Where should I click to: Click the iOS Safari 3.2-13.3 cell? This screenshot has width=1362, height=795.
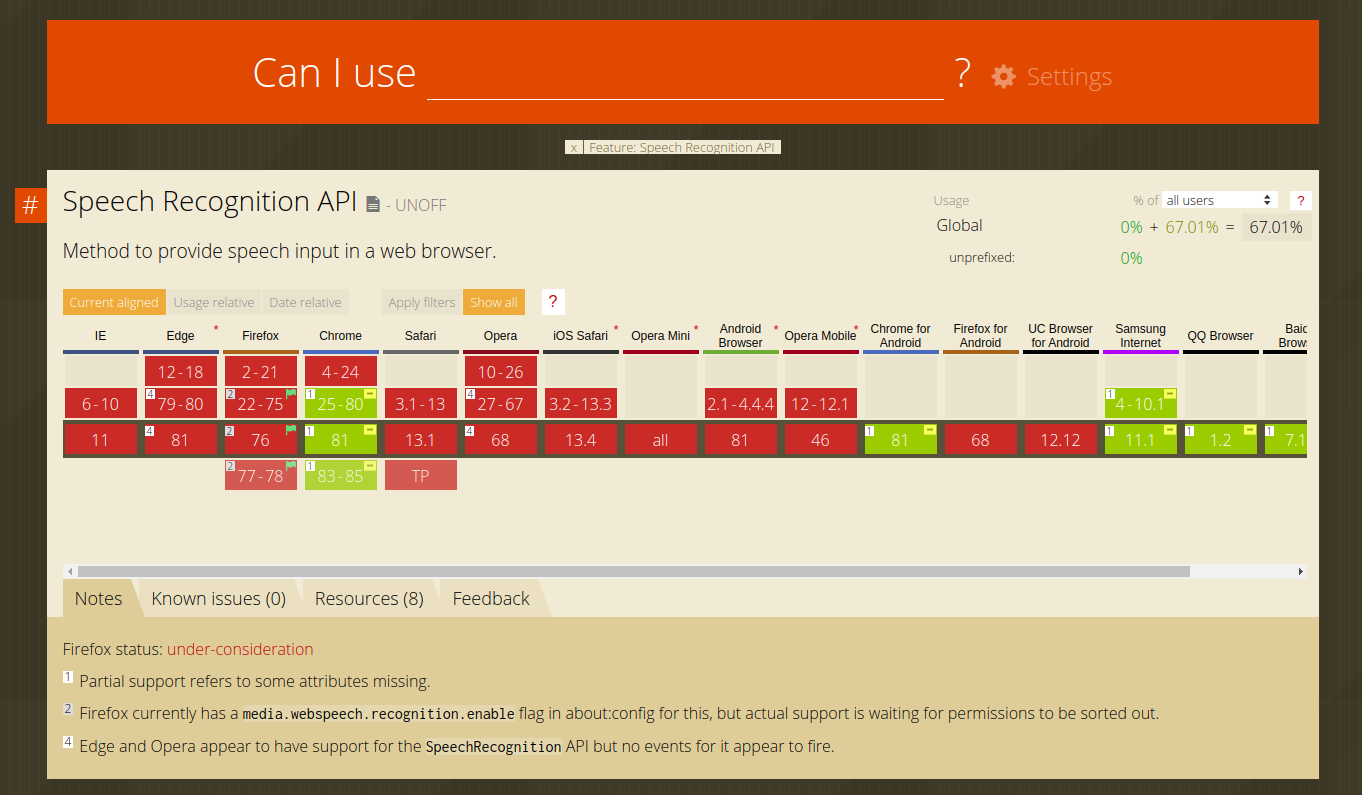(x=581, y=403)
